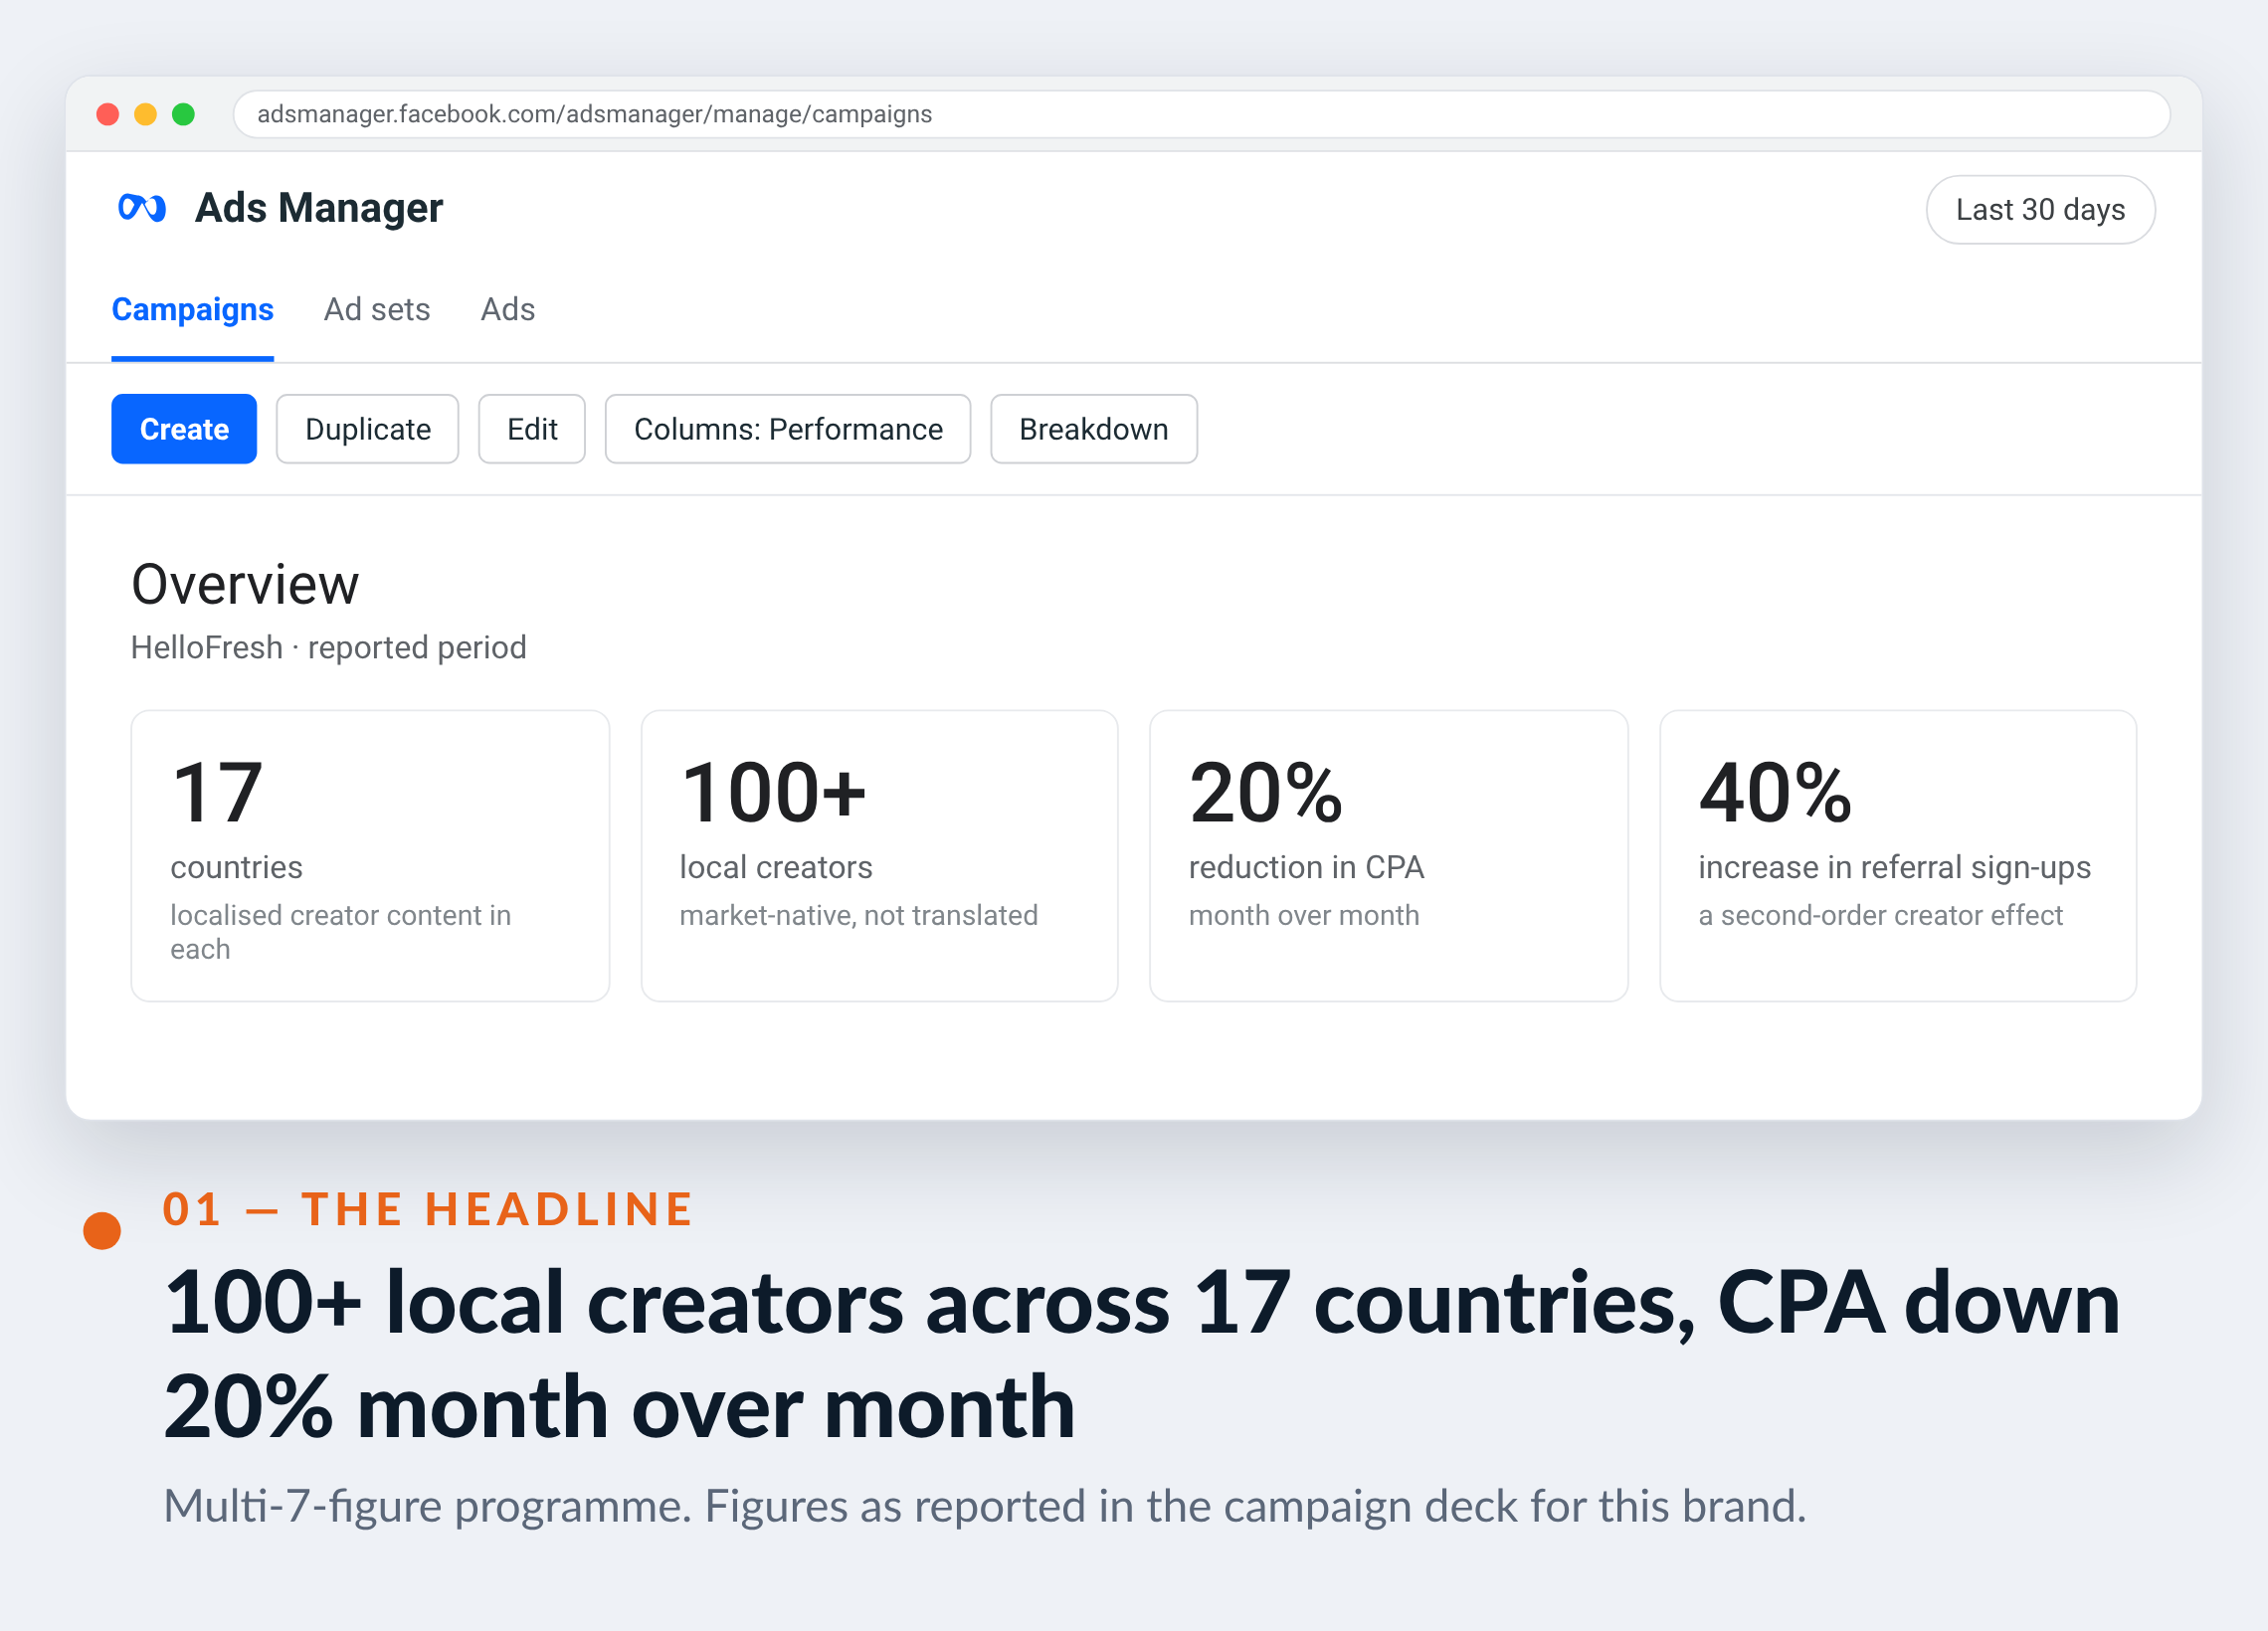
Task: Select the 17 countries metric card
Action: tap(370, 856)
